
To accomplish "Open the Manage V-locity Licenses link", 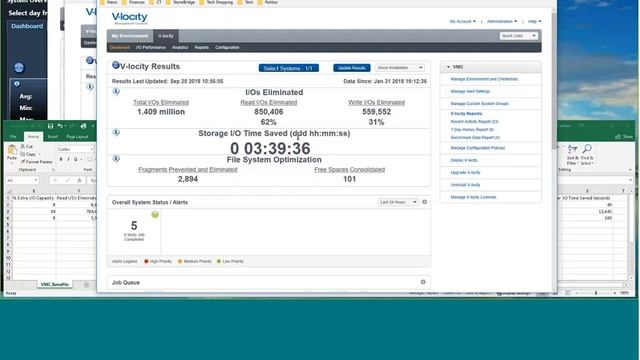I will pyautogui.click(x=473, y=197).
